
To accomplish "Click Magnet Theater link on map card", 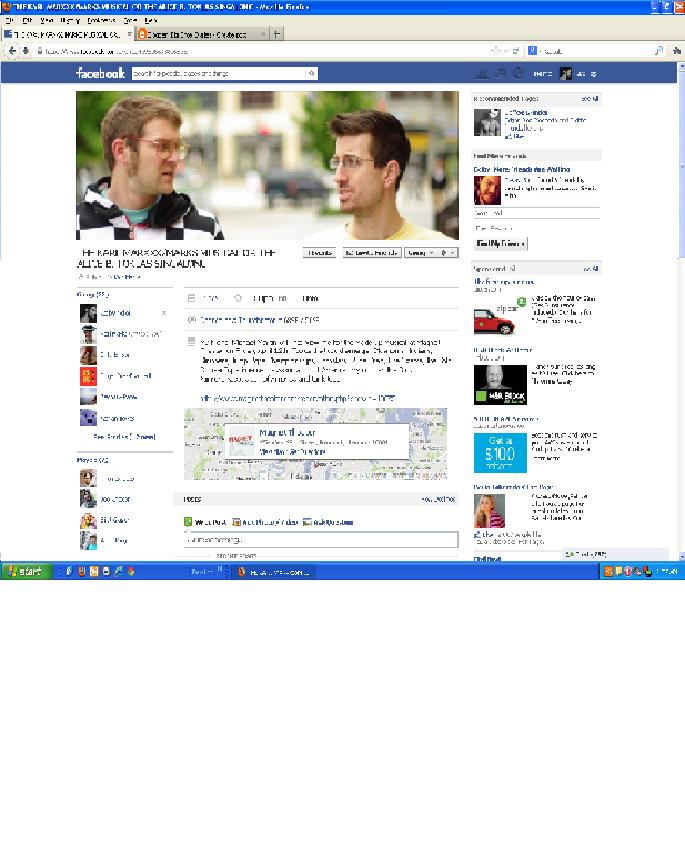I will (287, 433).
